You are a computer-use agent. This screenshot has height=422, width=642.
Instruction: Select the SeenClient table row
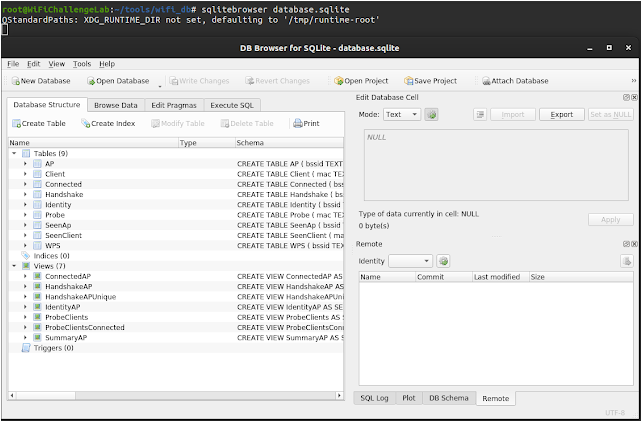click(176, 235)
